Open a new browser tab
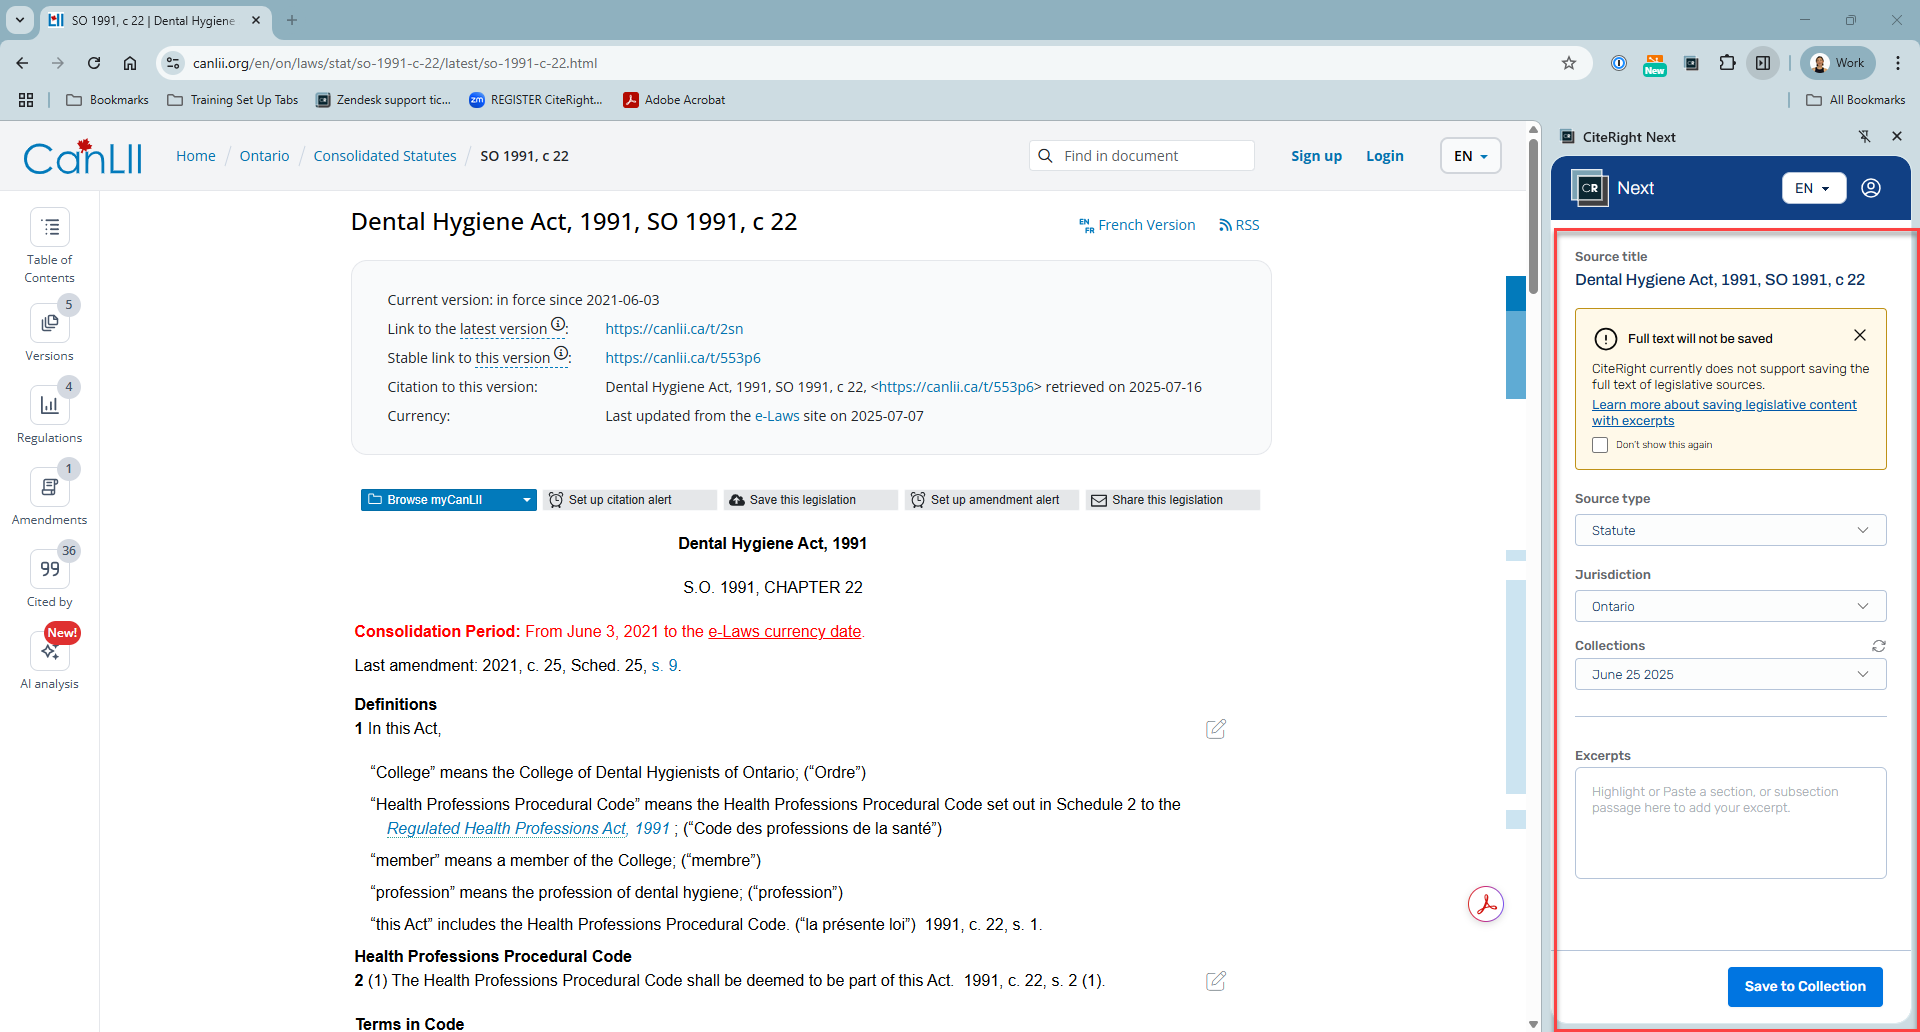The width and height of the screenshot is (1920, 1032). 292,20
